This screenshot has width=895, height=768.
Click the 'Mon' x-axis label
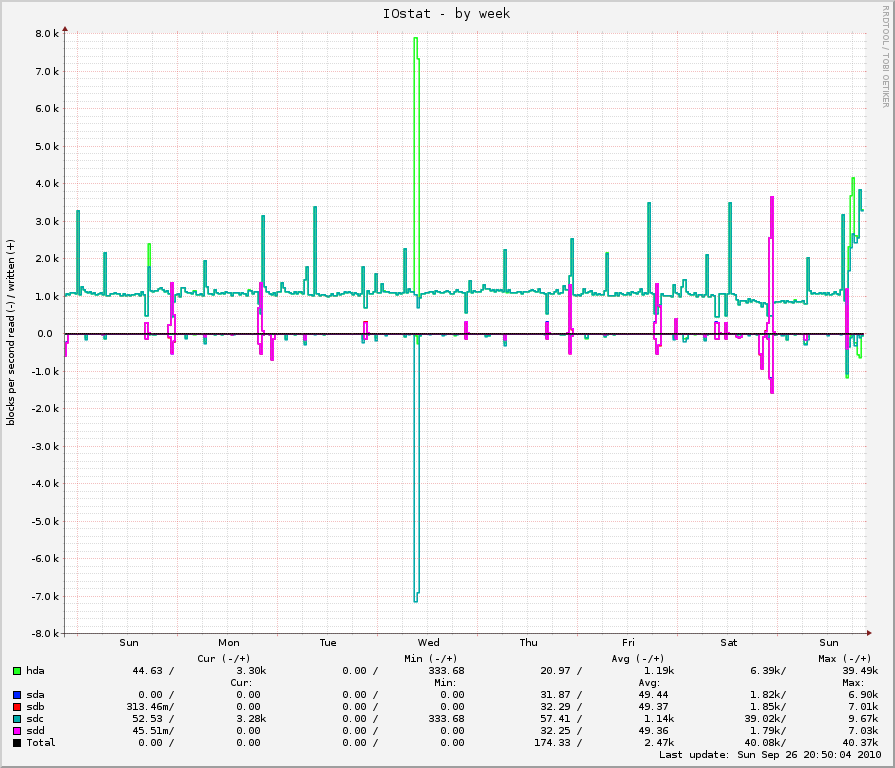coord(229,643)
